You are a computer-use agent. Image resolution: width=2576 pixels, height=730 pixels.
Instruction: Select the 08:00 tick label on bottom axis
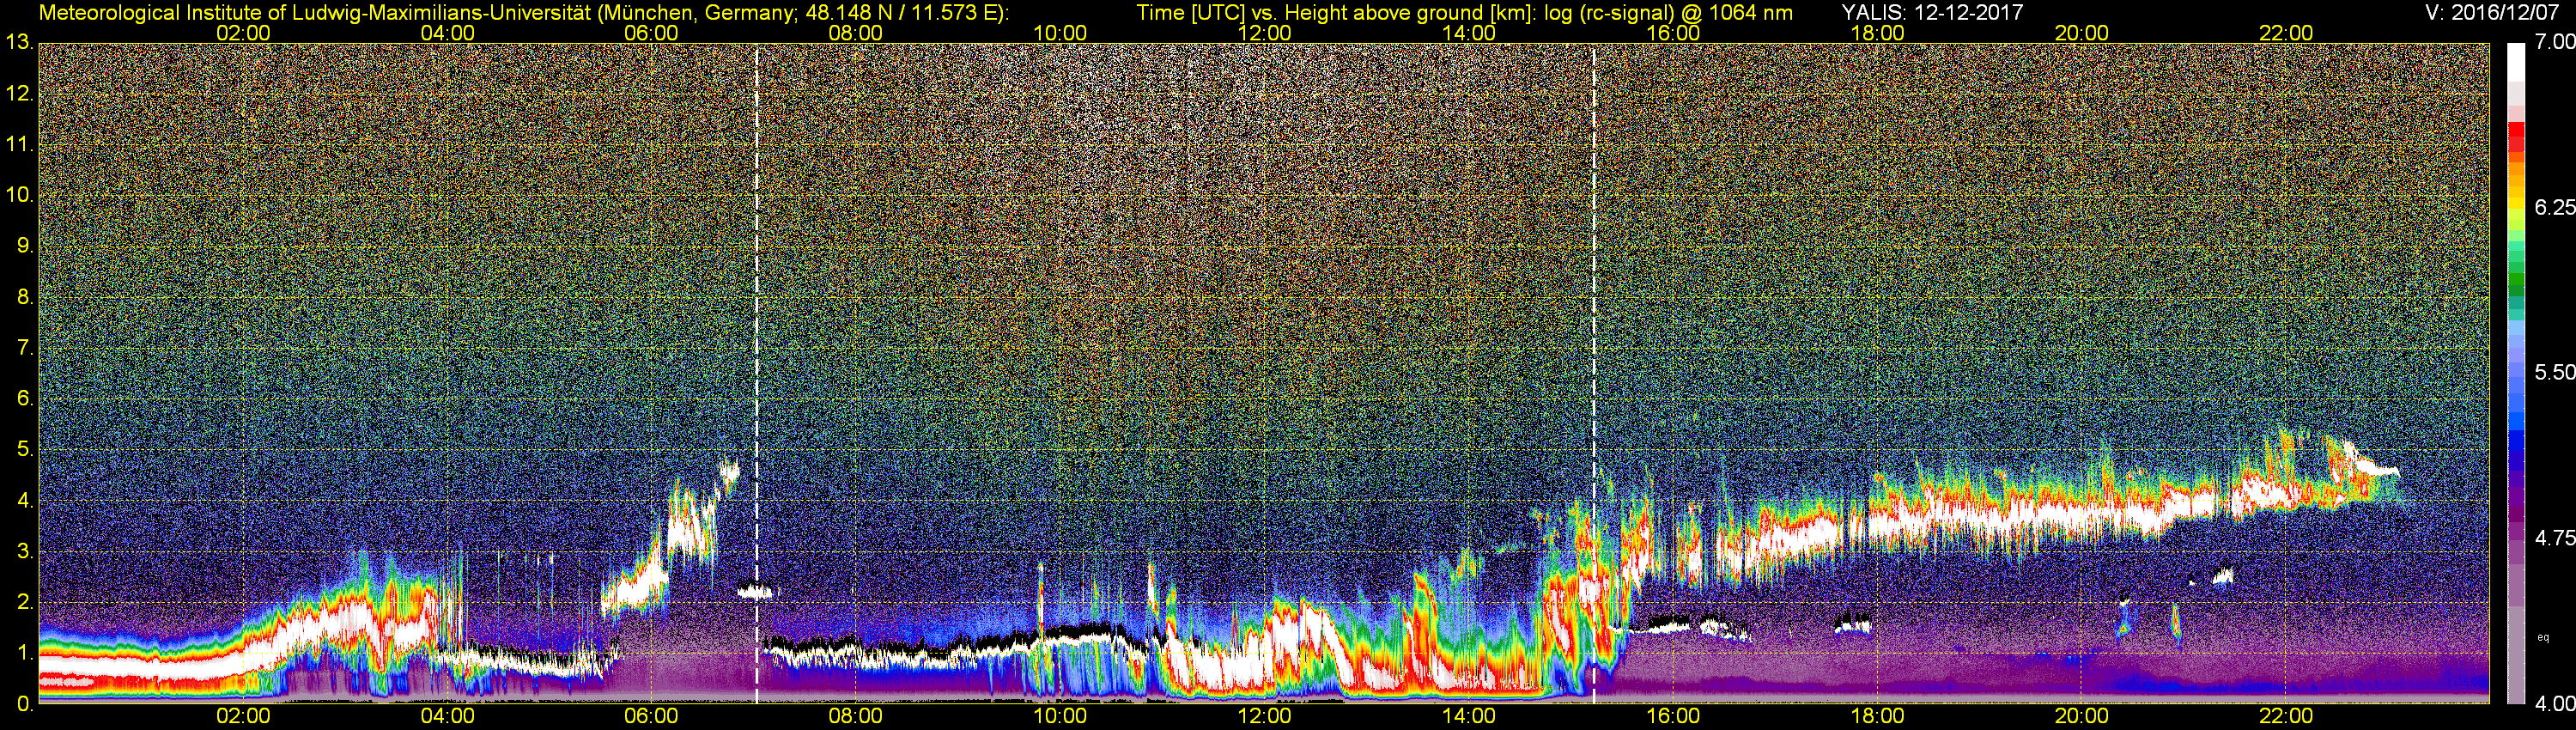[x=856, y=717]
